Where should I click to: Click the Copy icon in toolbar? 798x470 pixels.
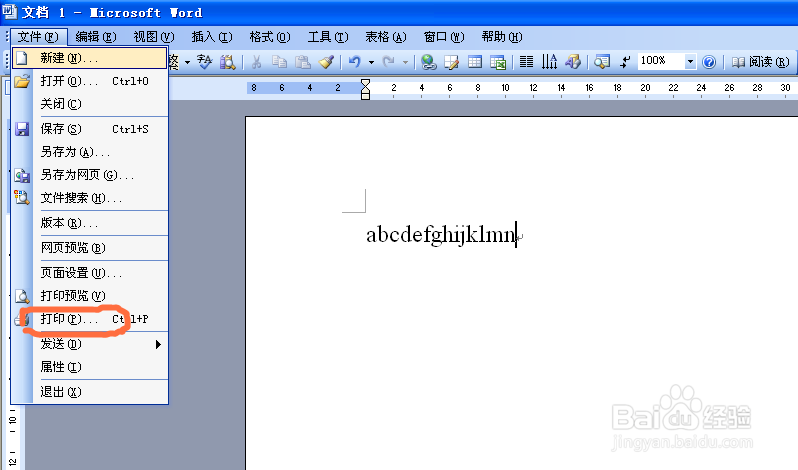tap(279, 62)
